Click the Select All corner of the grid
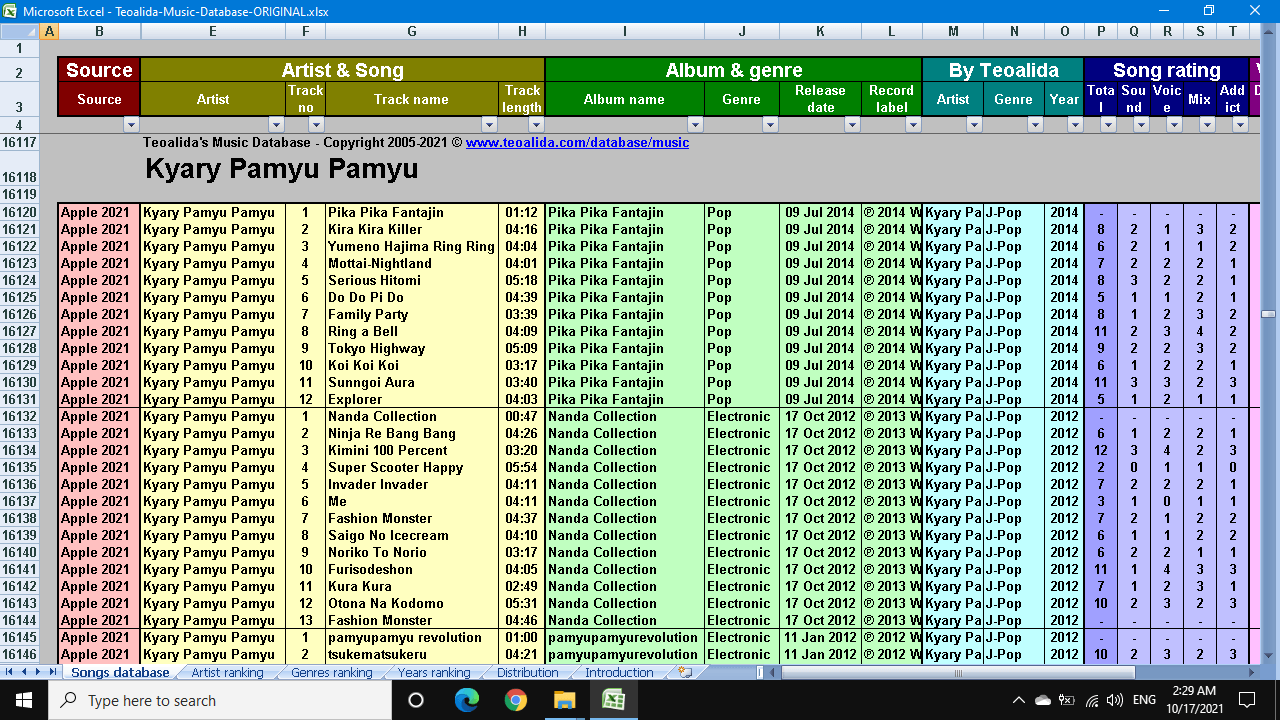The image size is (1280, 720). pos(20,31)
